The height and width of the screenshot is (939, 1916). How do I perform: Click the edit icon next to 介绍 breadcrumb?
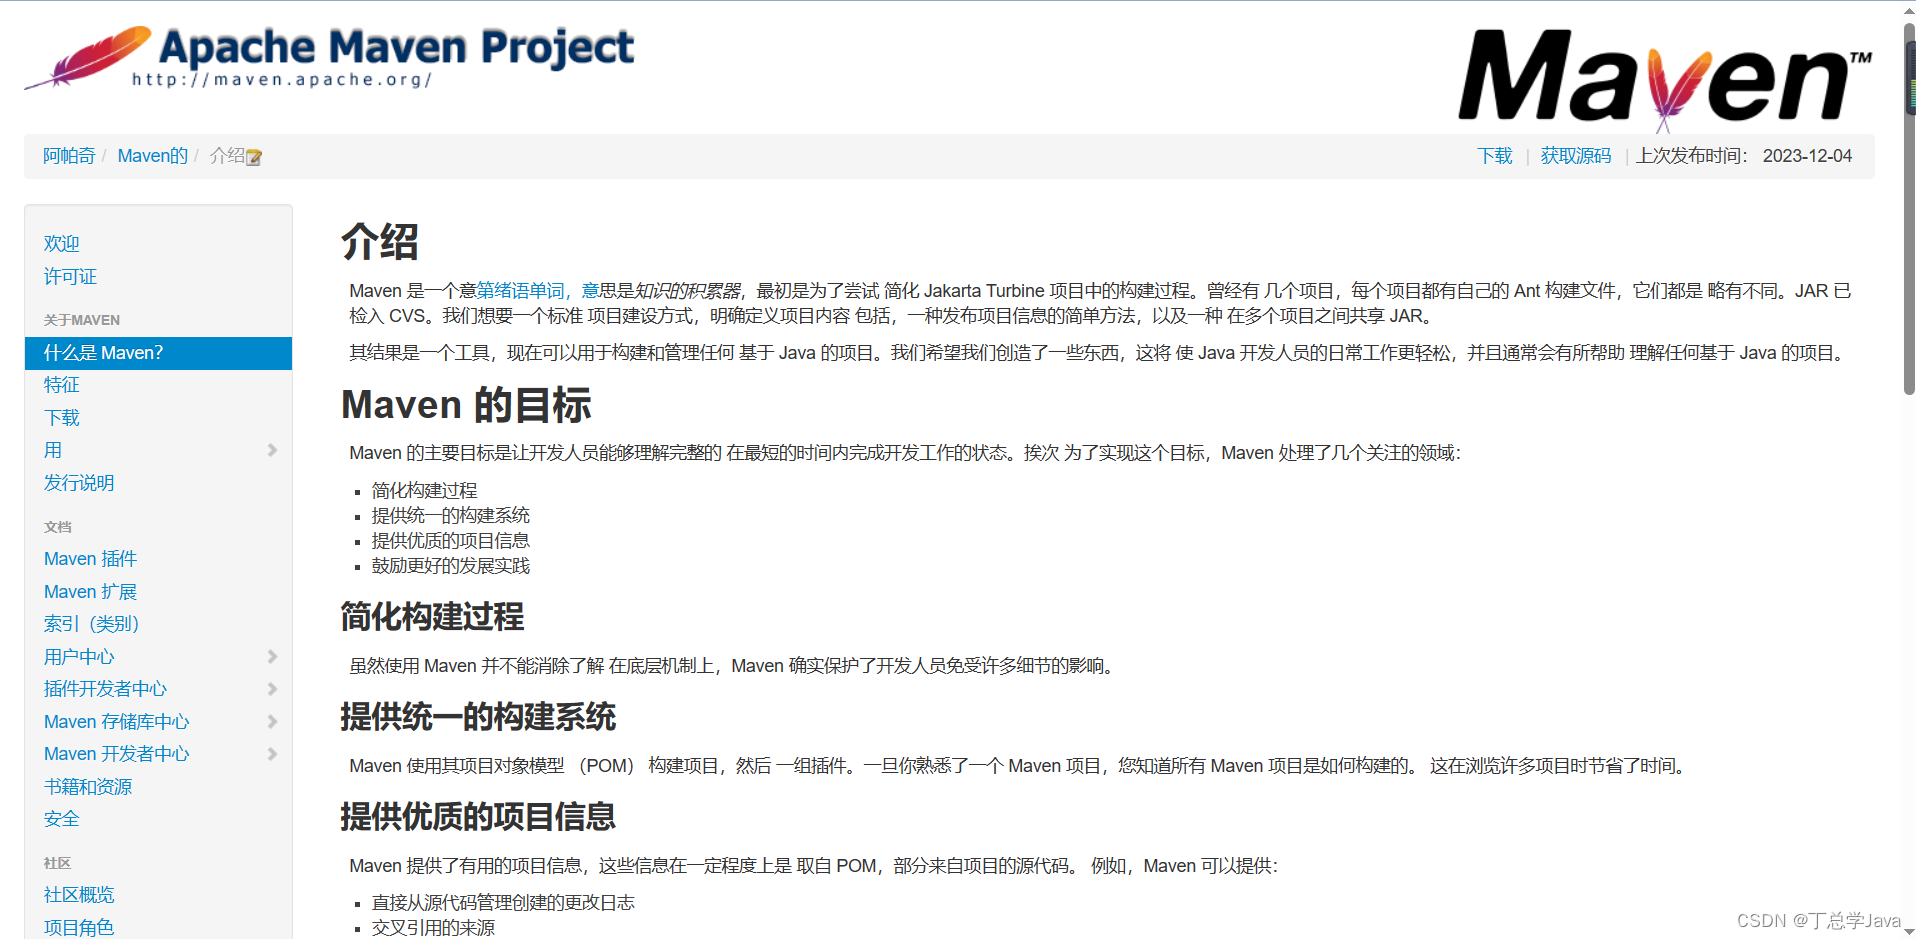click(254, 157)
